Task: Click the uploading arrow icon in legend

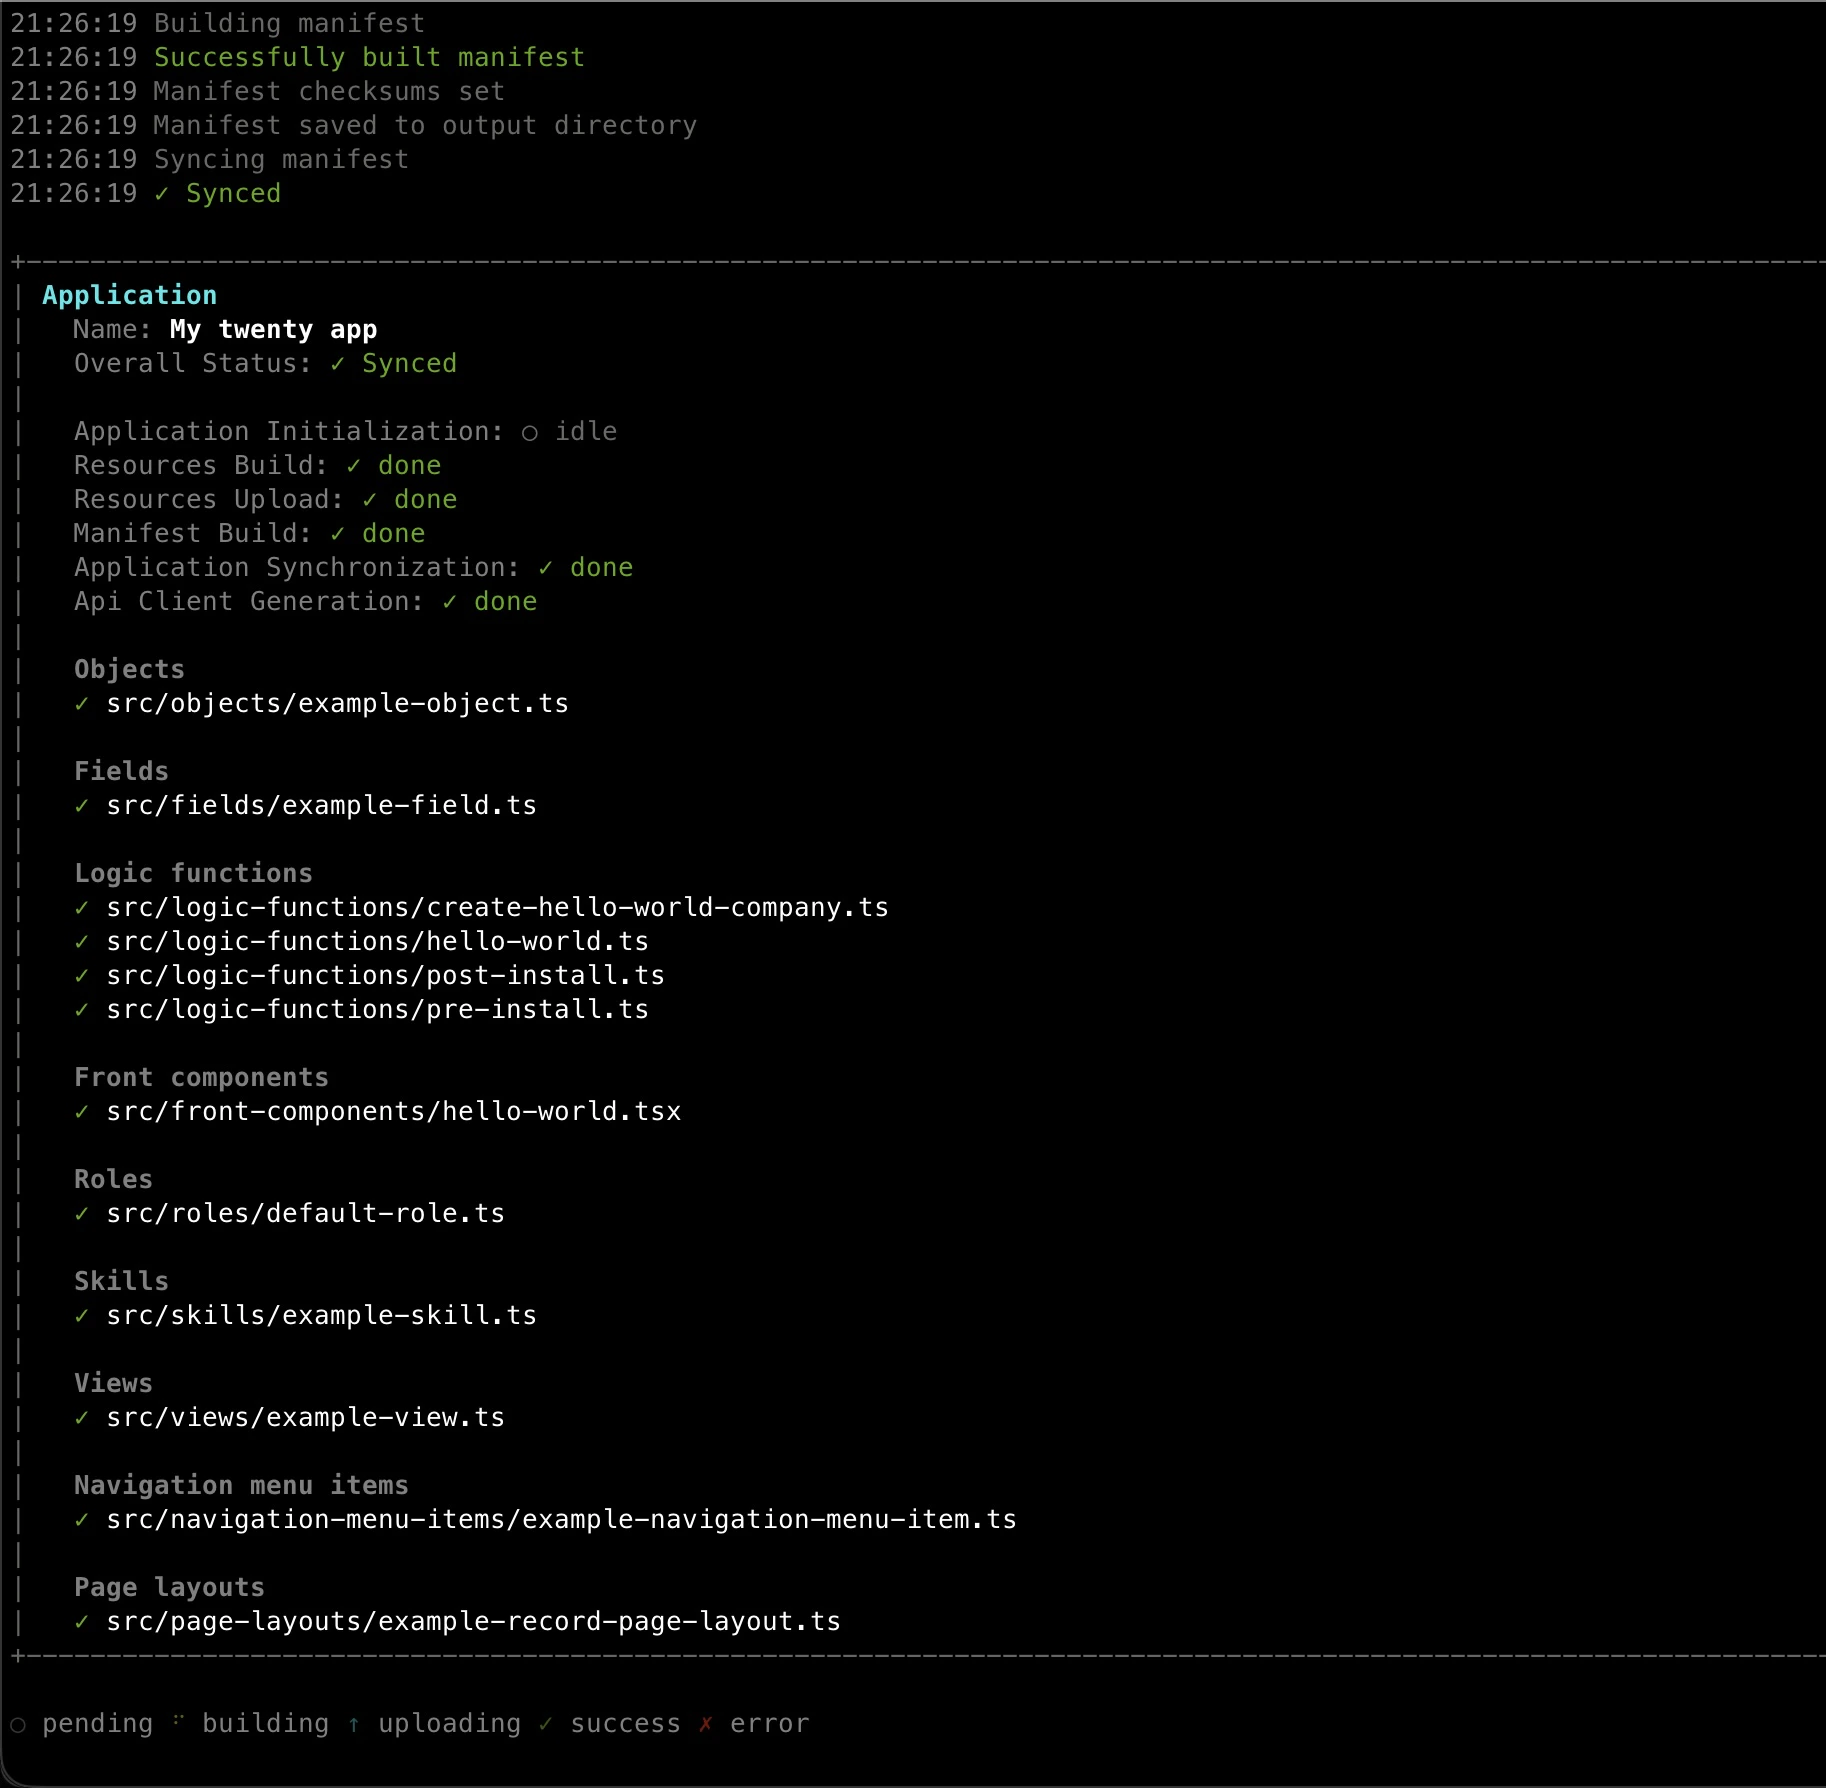Action: 355,1723
